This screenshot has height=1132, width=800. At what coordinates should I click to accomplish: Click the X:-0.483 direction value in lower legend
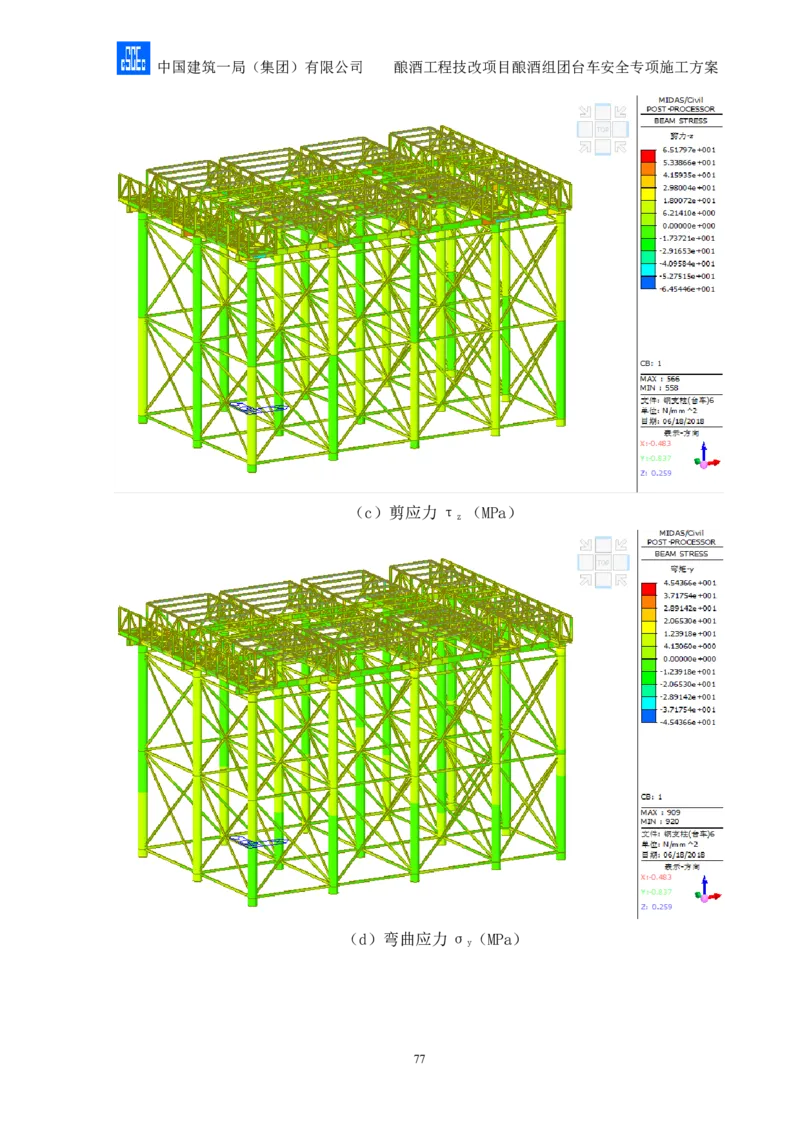658,876
